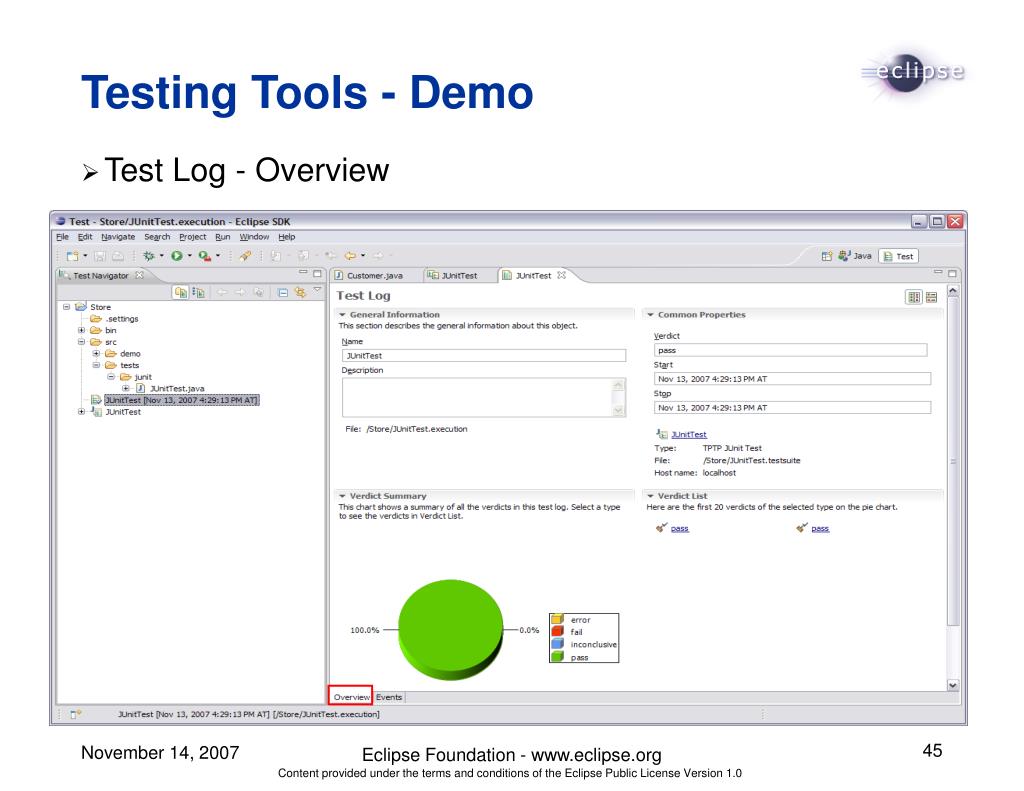Screen dimensions: 1024x791
Task: Collapse the src folder node
Action: click(x=81, y=342)
